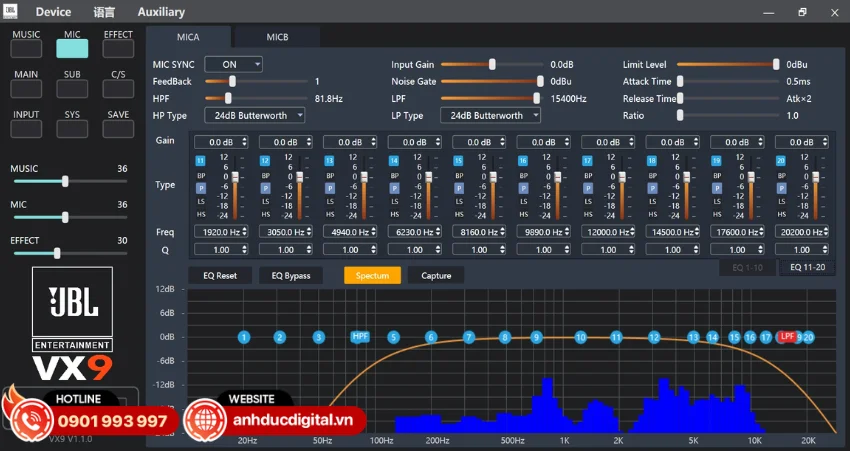Select EQ point 7 on the graph

(x=469, y=337)
